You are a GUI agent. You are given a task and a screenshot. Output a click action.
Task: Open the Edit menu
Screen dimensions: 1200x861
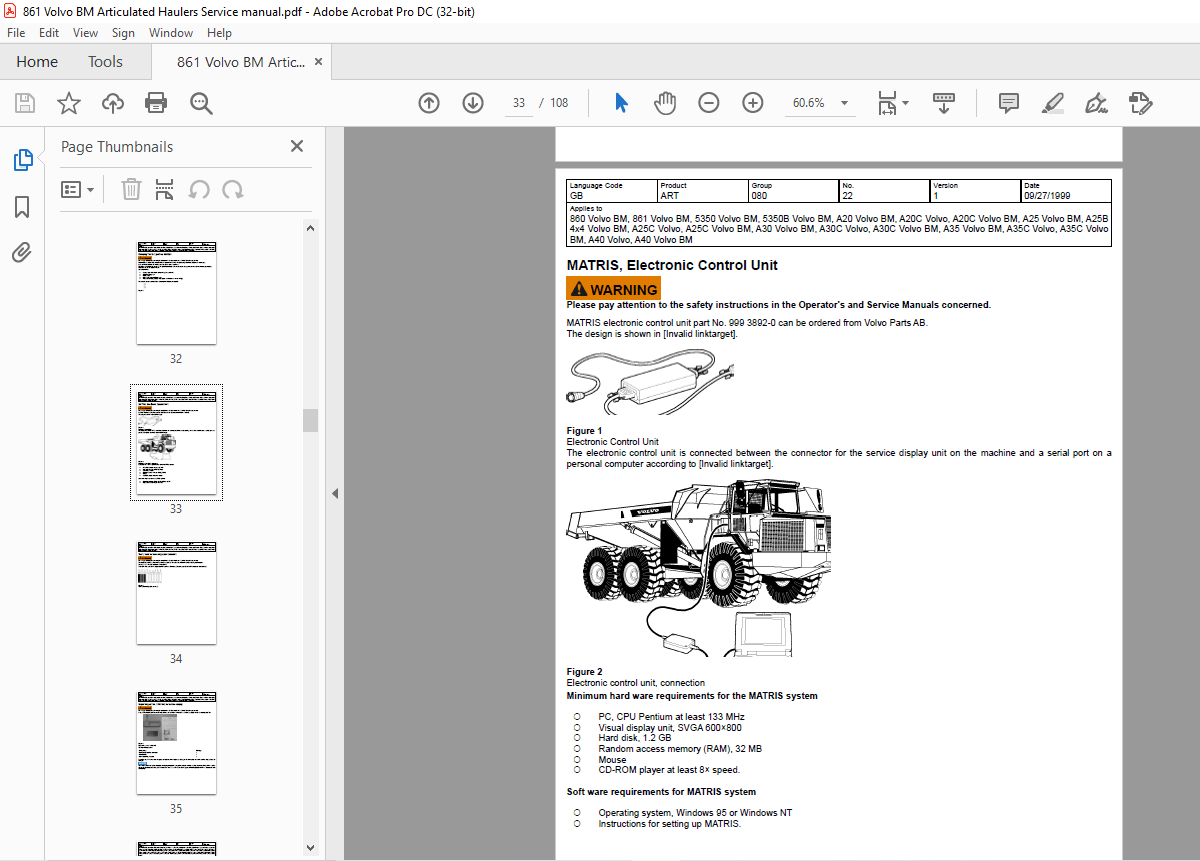(x=49, y=33)
